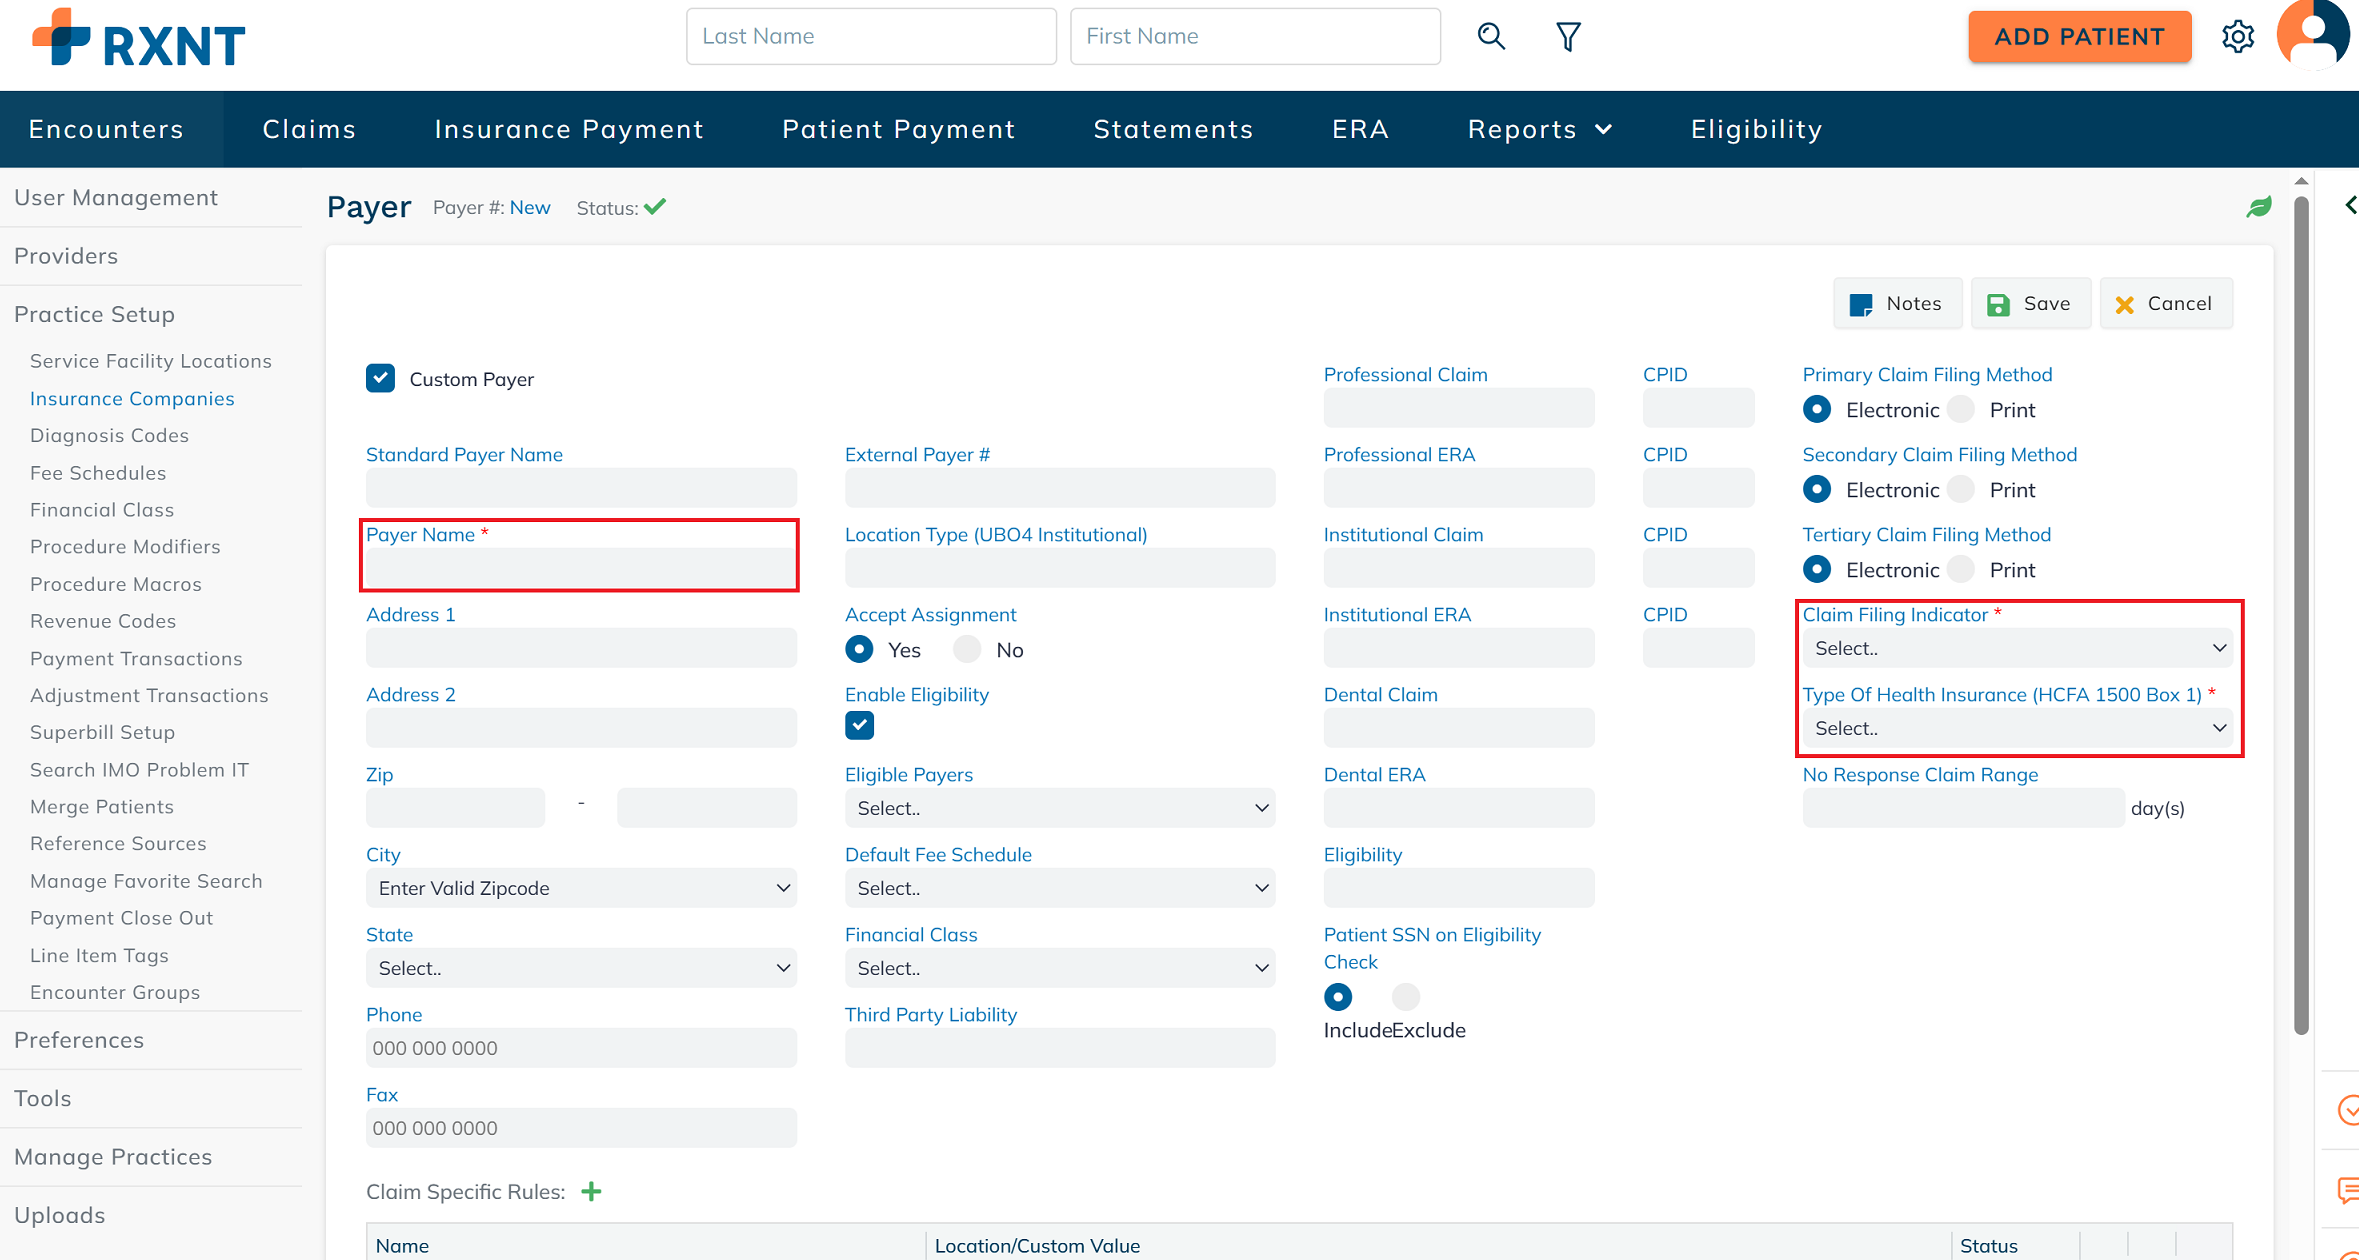Click the user profile avatar
This screenshot has width=2359, height=1260.
click(2314, 35)
